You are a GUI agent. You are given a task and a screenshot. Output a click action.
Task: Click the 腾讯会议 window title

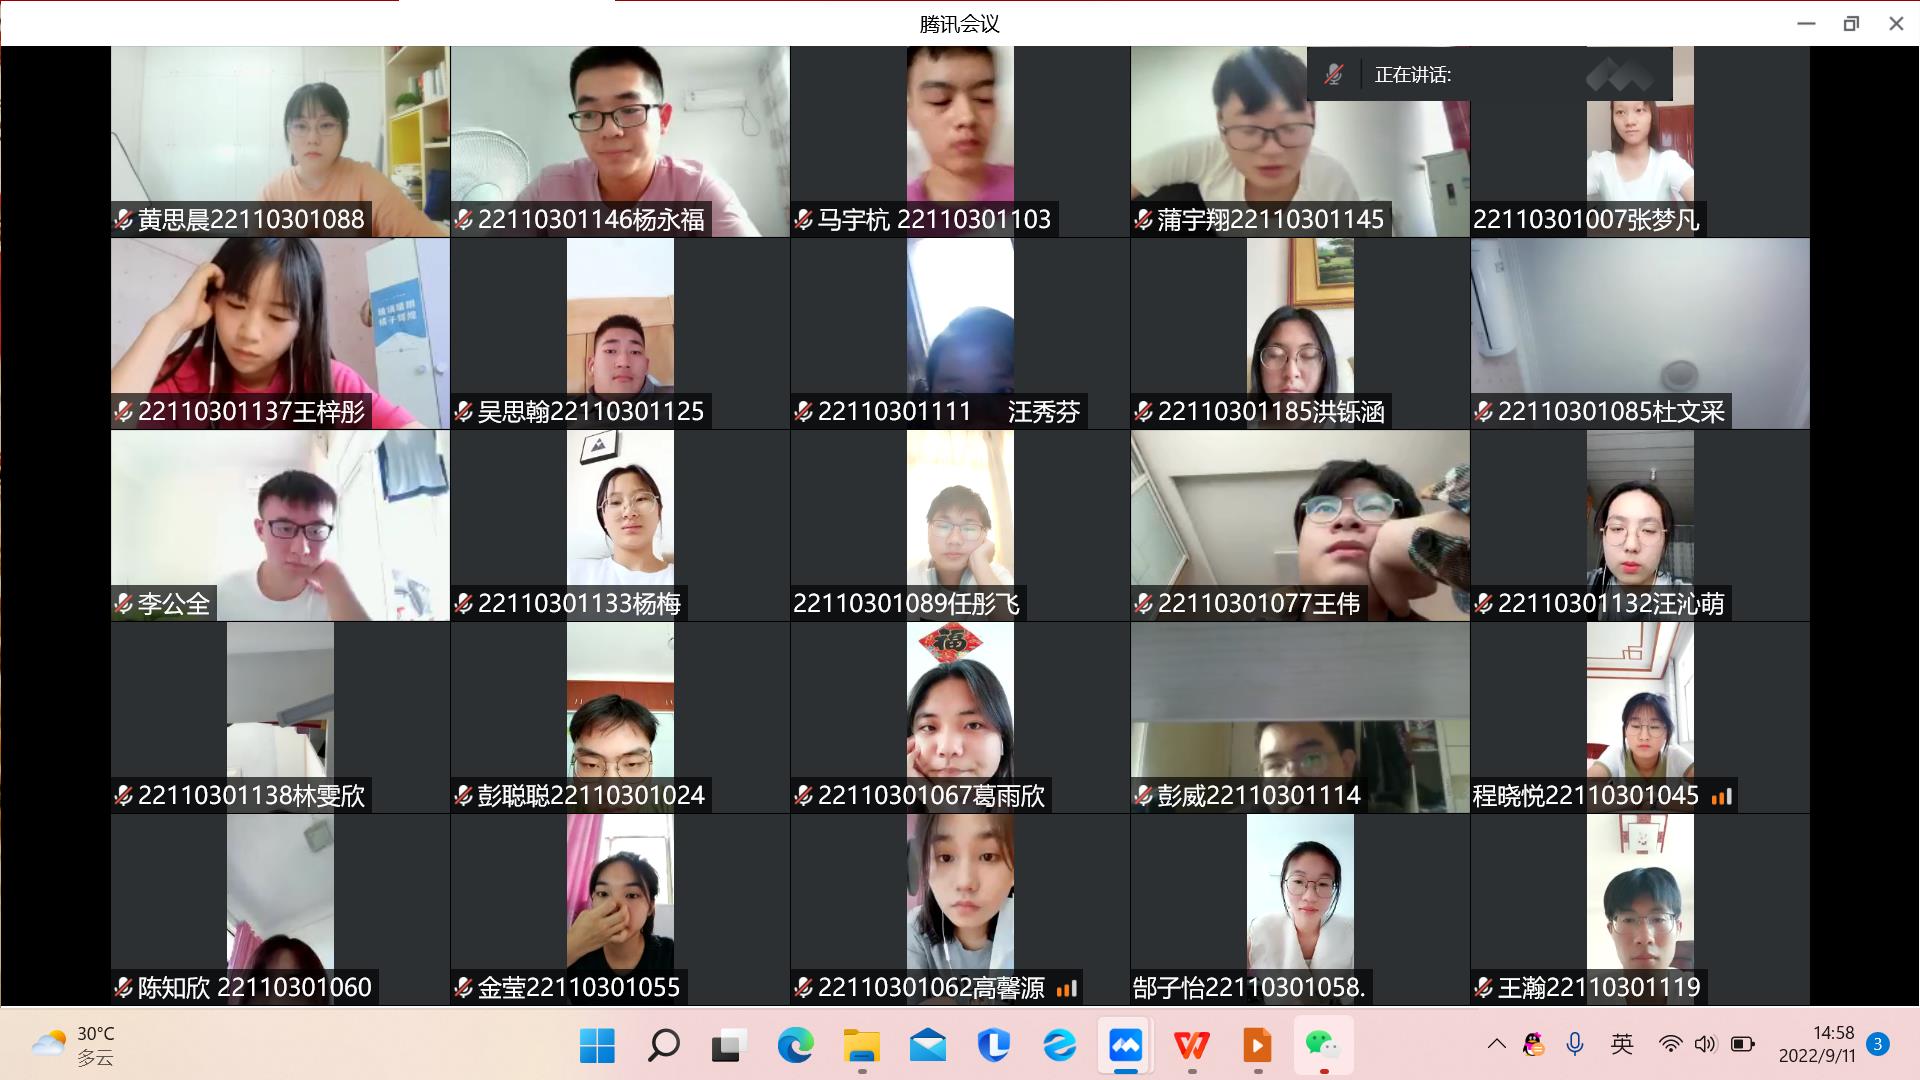[x=959, y=24]
